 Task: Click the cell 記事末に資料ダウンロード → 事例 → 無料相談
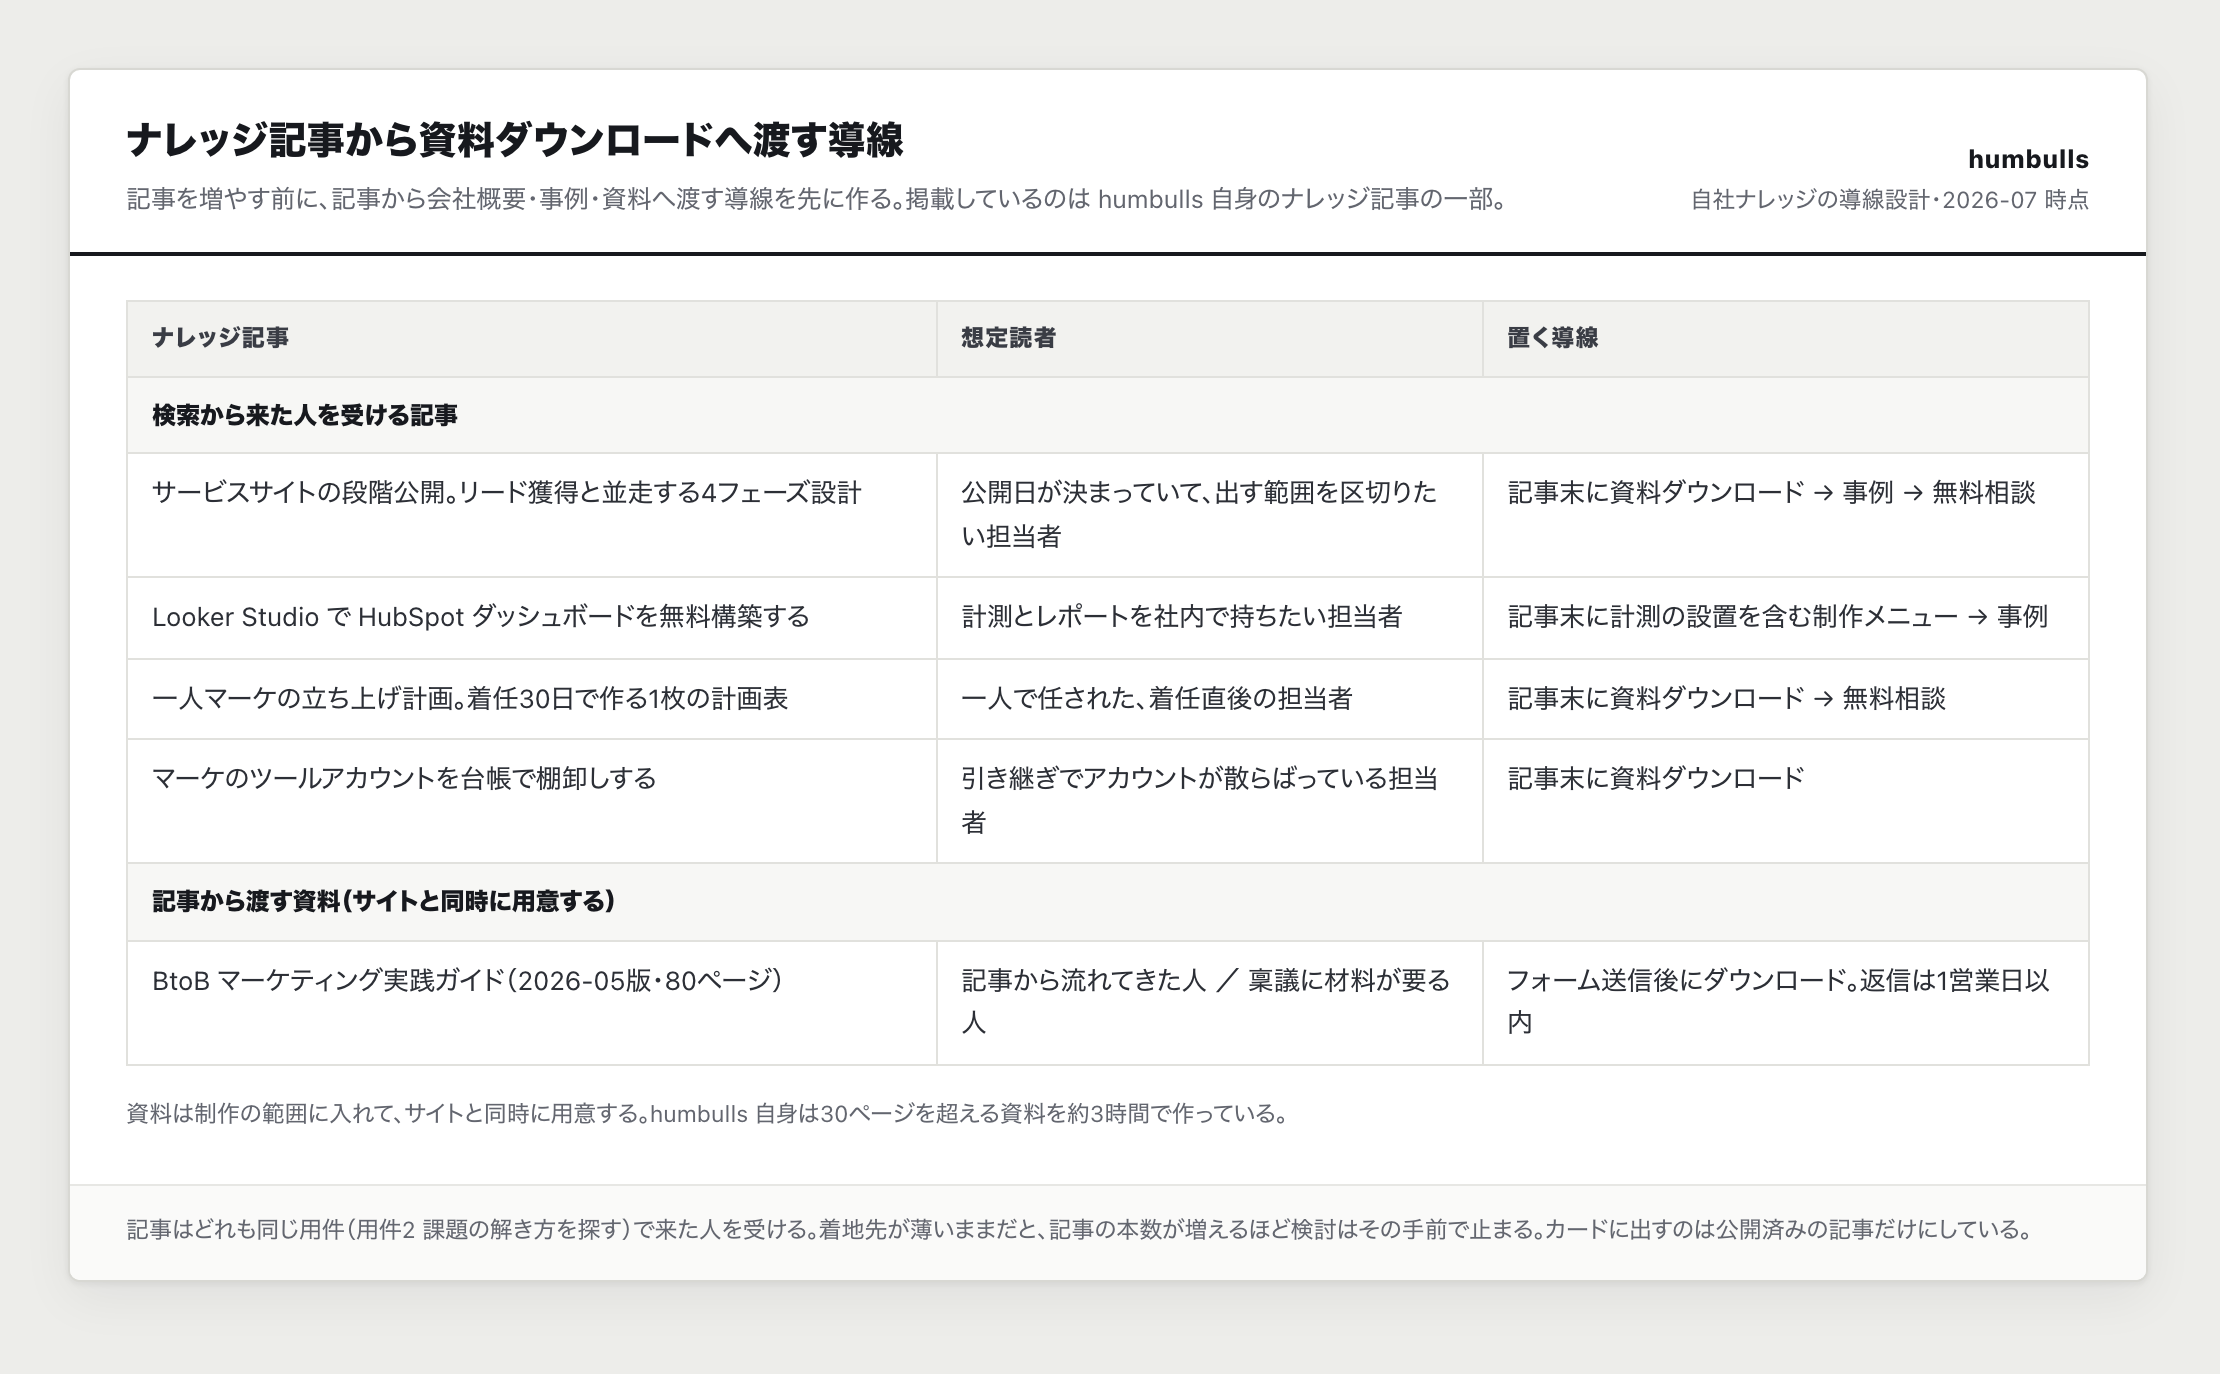(x=1785, y=515)
